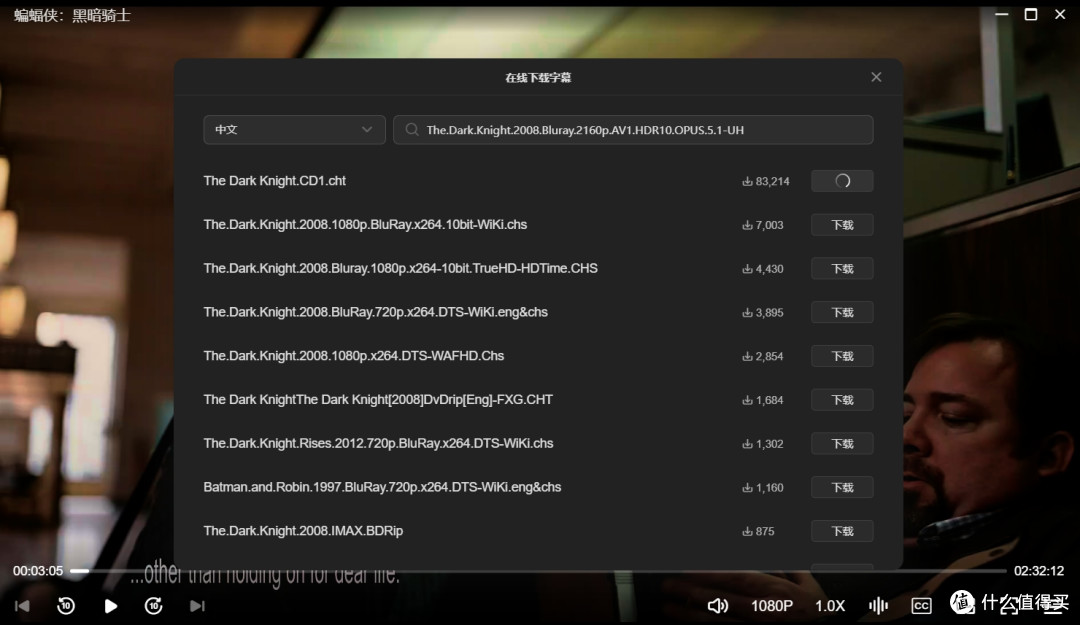Go to previous video
The image size is (1080, 625).
tap(22, 606)
